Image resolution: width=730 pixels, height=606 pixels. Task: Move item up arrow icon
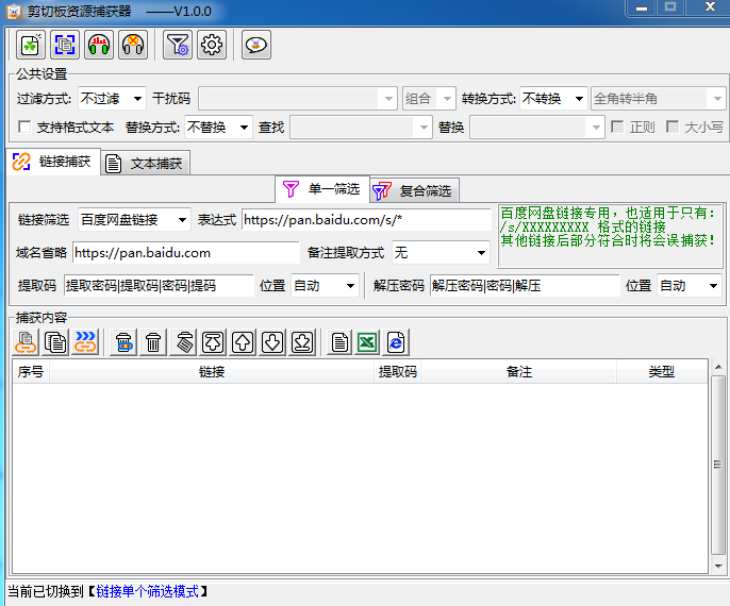click(x=243, y=343)
